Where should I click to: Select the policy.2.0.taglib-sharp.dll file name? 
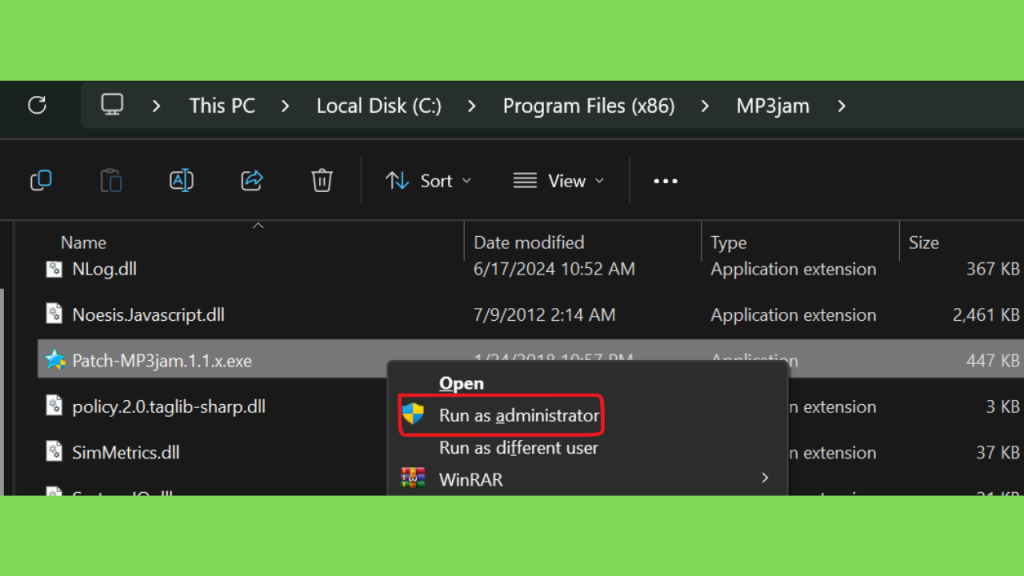pos(168,407)
